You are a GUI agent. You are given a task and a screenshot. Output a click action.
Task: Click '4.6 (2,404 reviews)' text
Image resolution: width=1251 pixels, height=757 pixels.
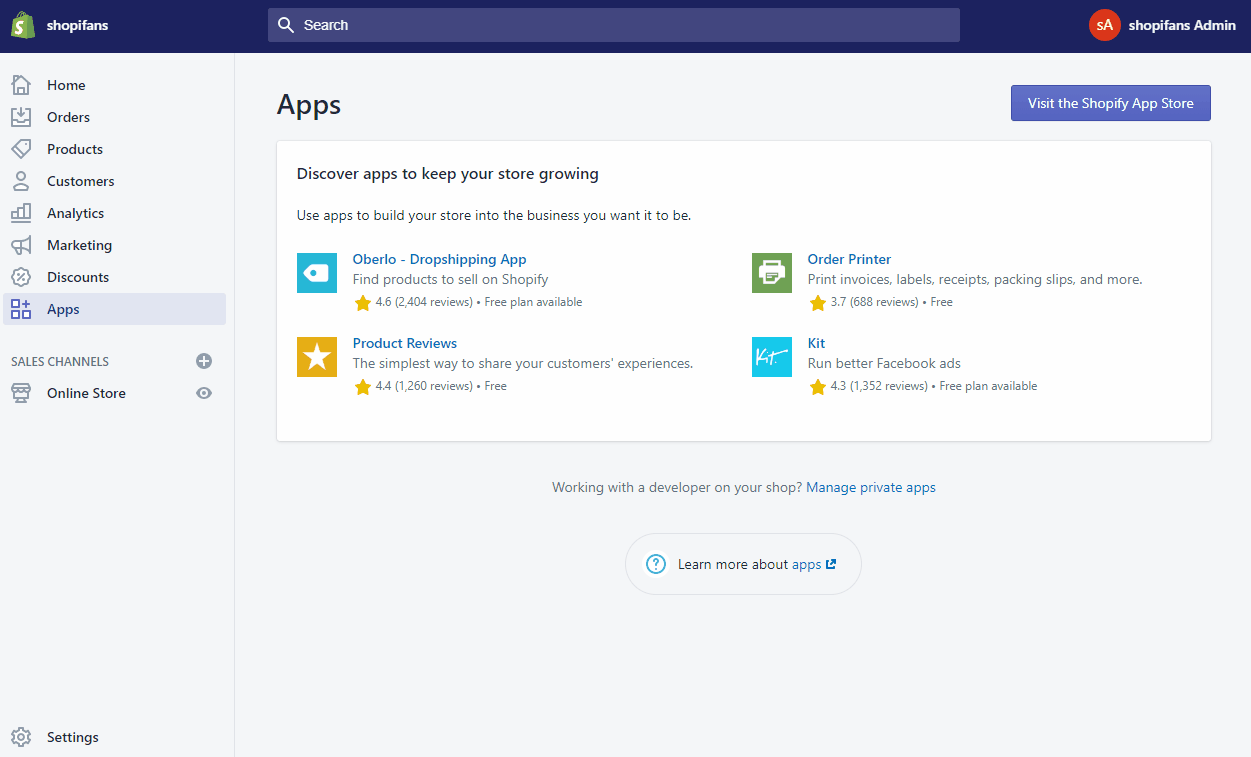[x=424, y=302]
